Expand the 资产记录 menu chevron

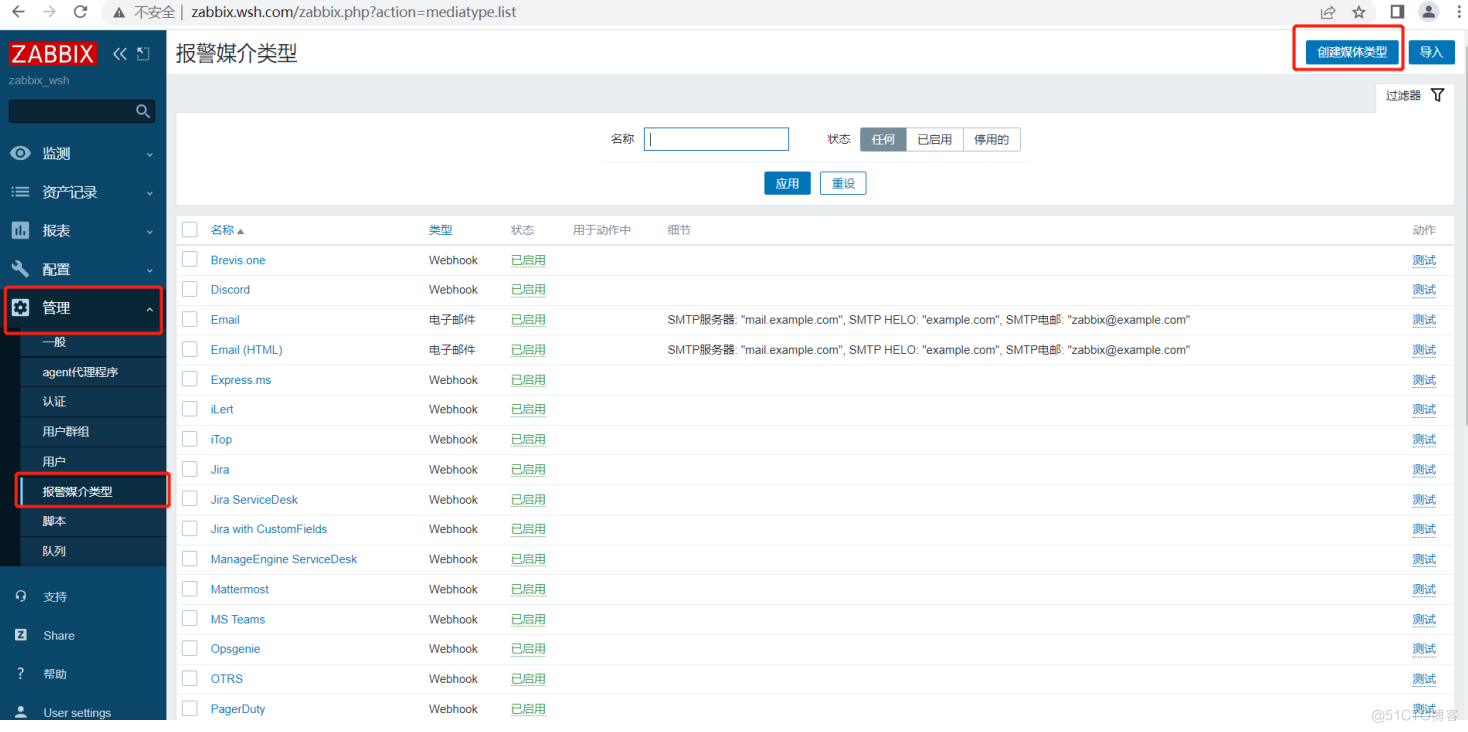coord(150,193)
